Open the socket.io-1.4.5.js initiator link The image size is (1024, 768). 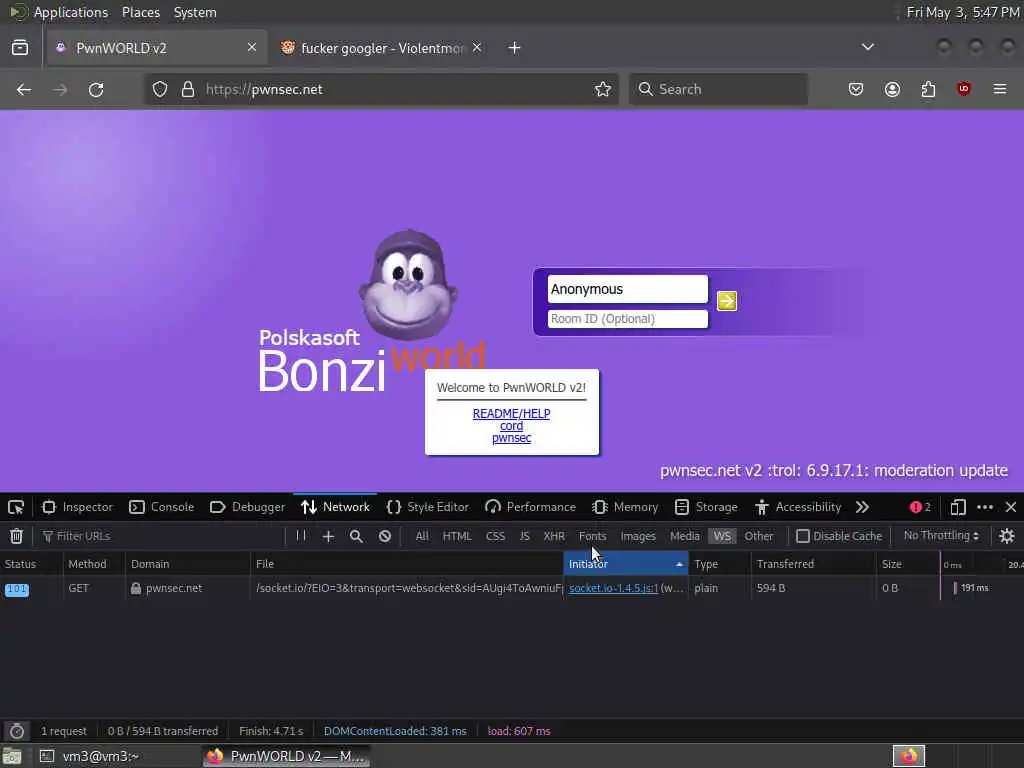(613, 588)
